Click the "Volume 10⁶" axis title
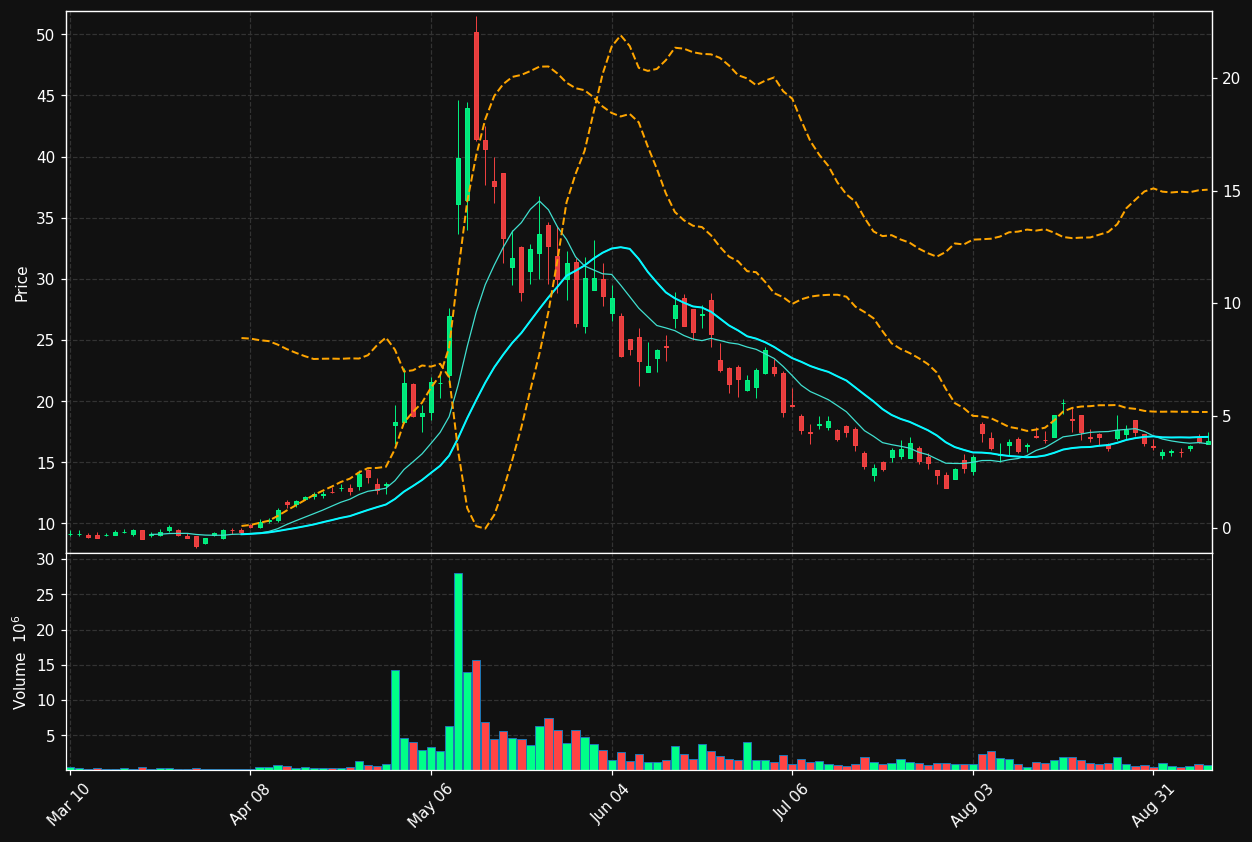This screenshot has height=842, width=1252. (19, 662)
